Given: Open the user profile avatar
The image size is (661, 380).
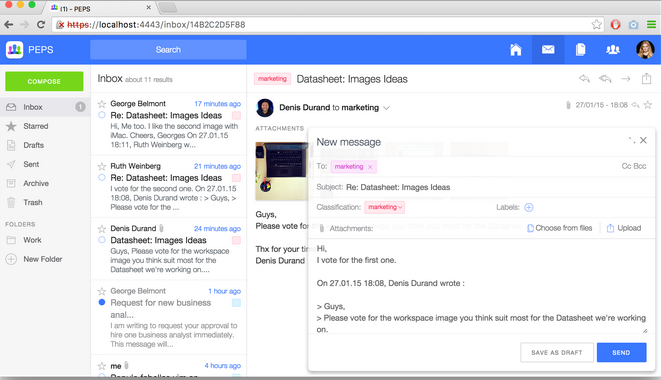Looking at the screenshot, I should click(645, 50).
